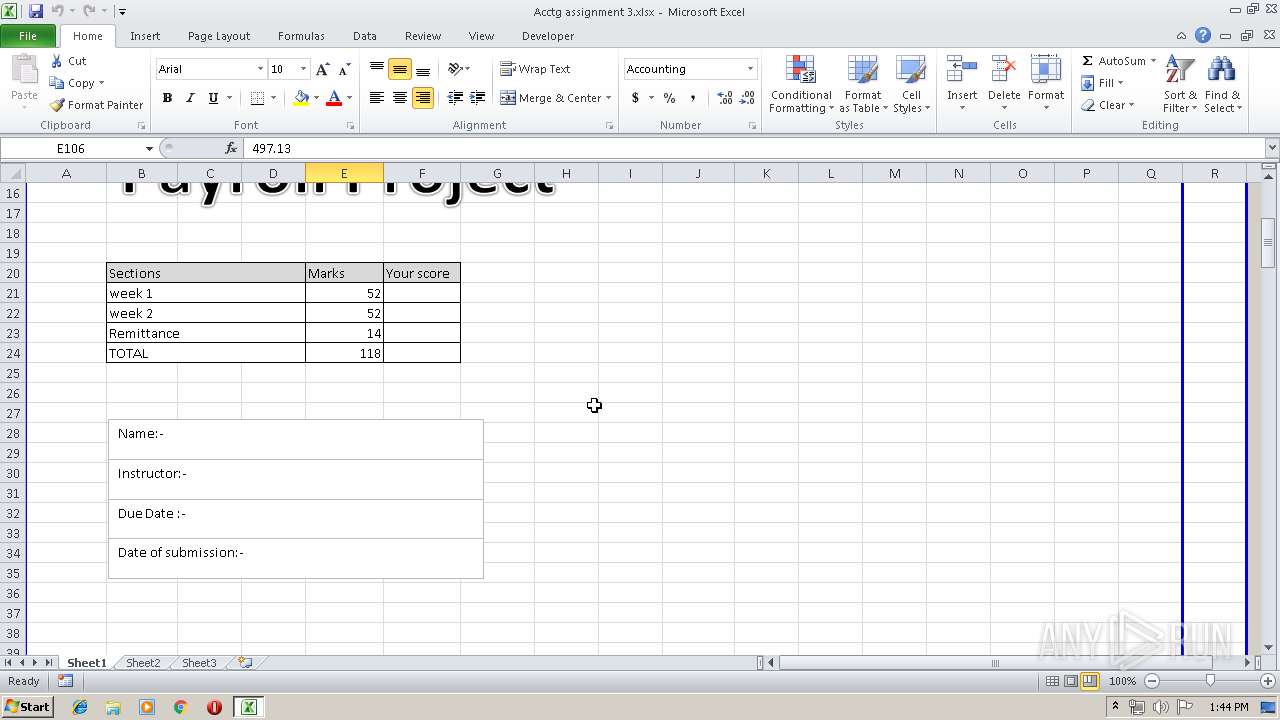Decrease cell indent
Screen dimensions: 1280x720
(x=455, y=98)
